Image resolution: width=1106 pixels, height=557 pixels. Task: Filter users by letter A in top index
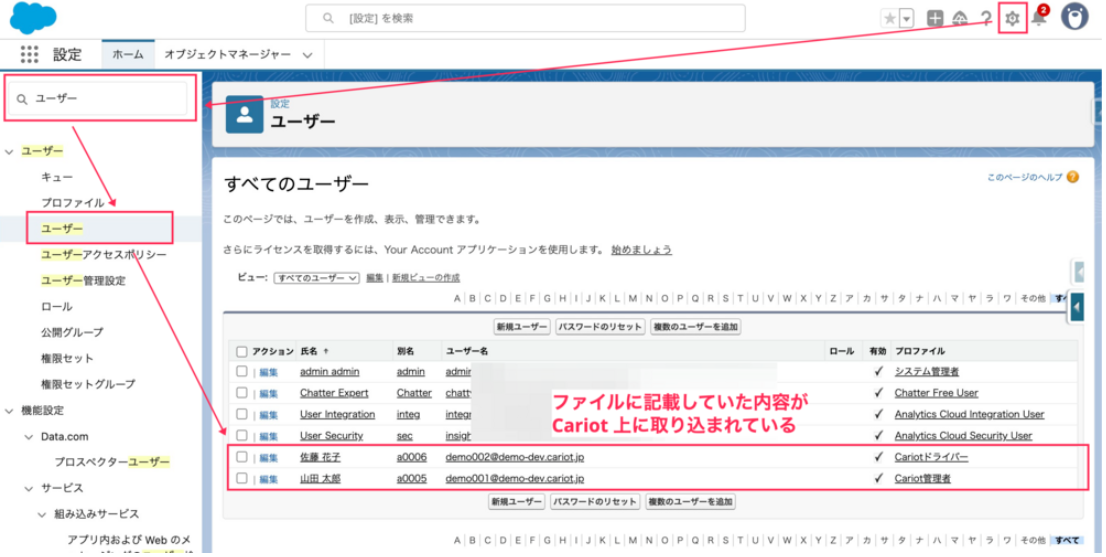[457, 298]
